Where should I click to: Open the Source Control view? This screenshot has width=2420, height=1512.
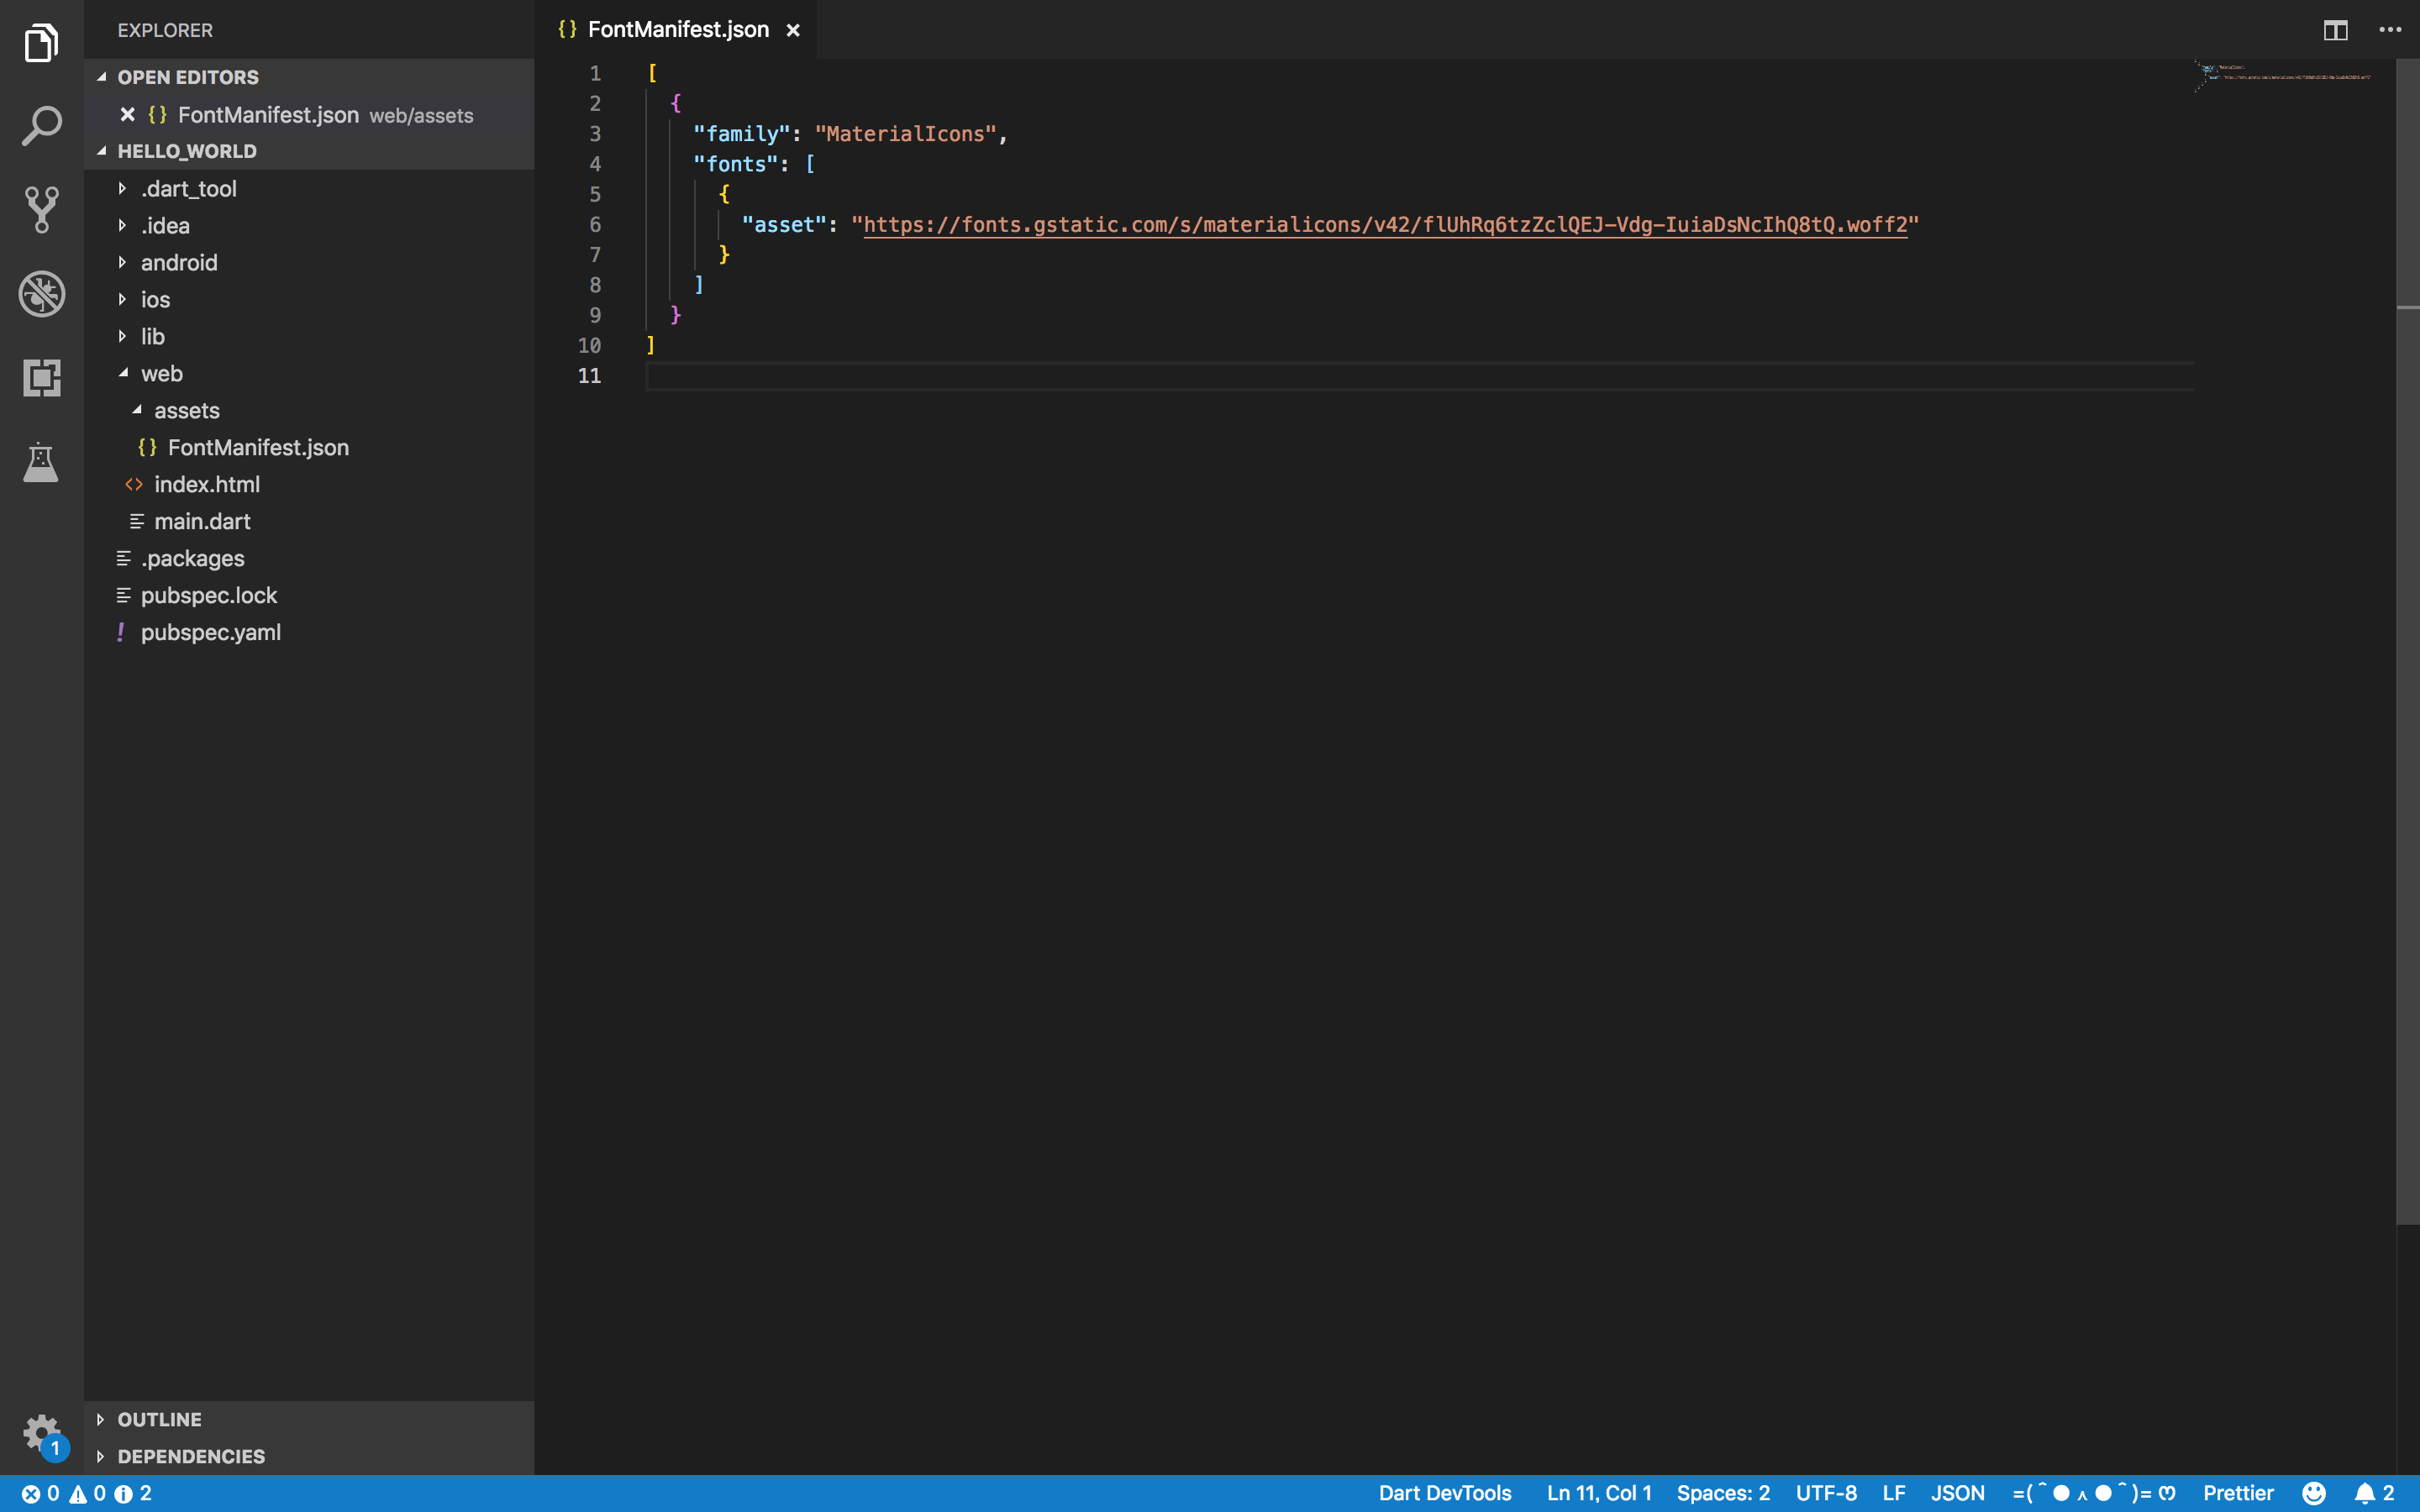[41, 210]
